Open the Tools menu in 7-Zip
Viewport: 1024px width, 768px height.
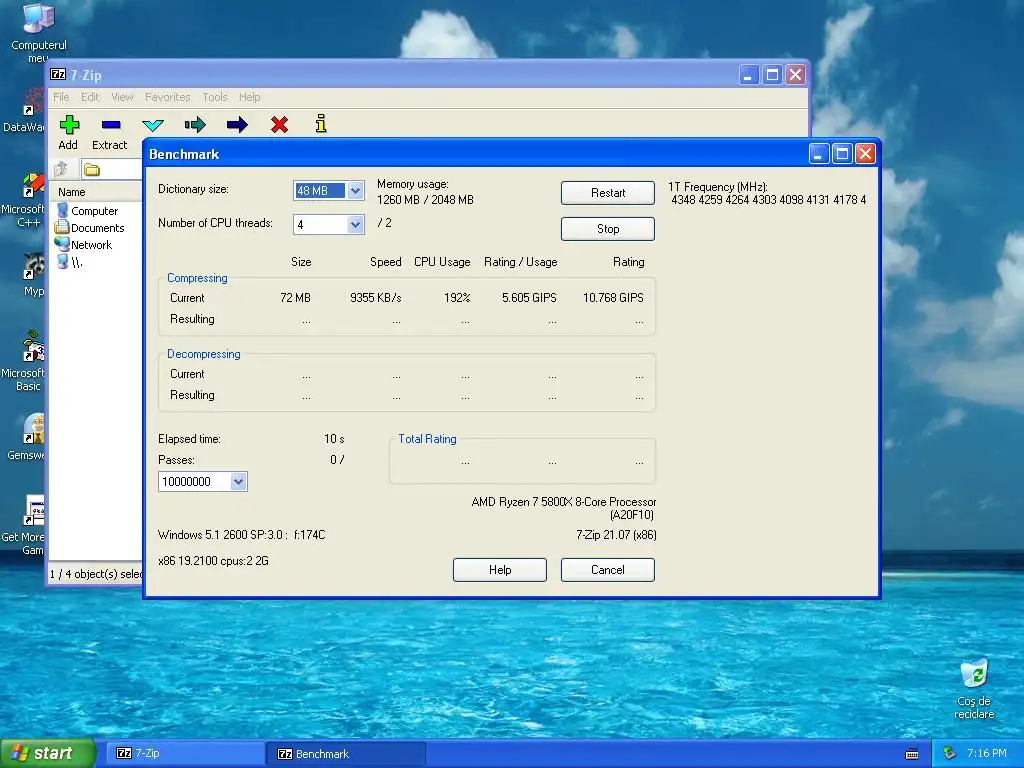(x=215, y=97)
